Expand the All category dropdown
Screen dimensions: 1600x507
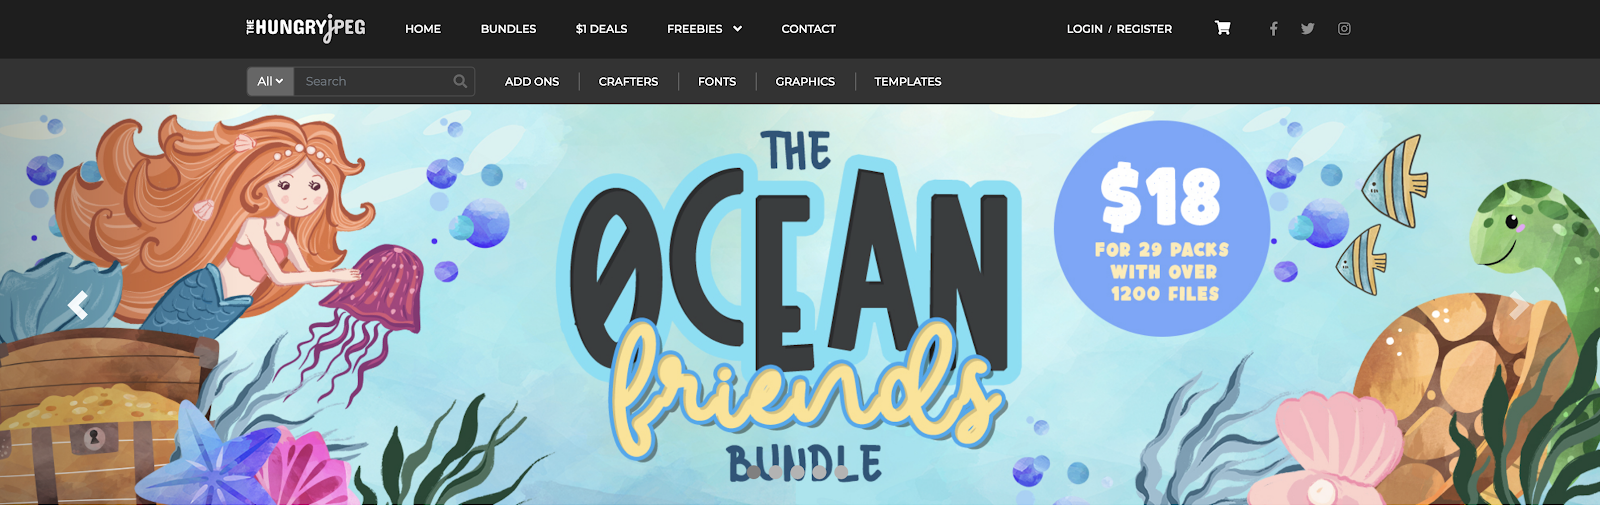[x=270, y=82]
